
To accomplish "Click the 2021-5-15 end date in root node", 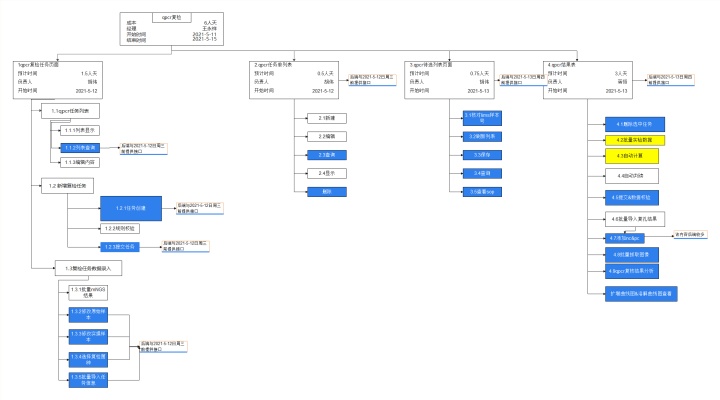I will [x=204, y=39].
